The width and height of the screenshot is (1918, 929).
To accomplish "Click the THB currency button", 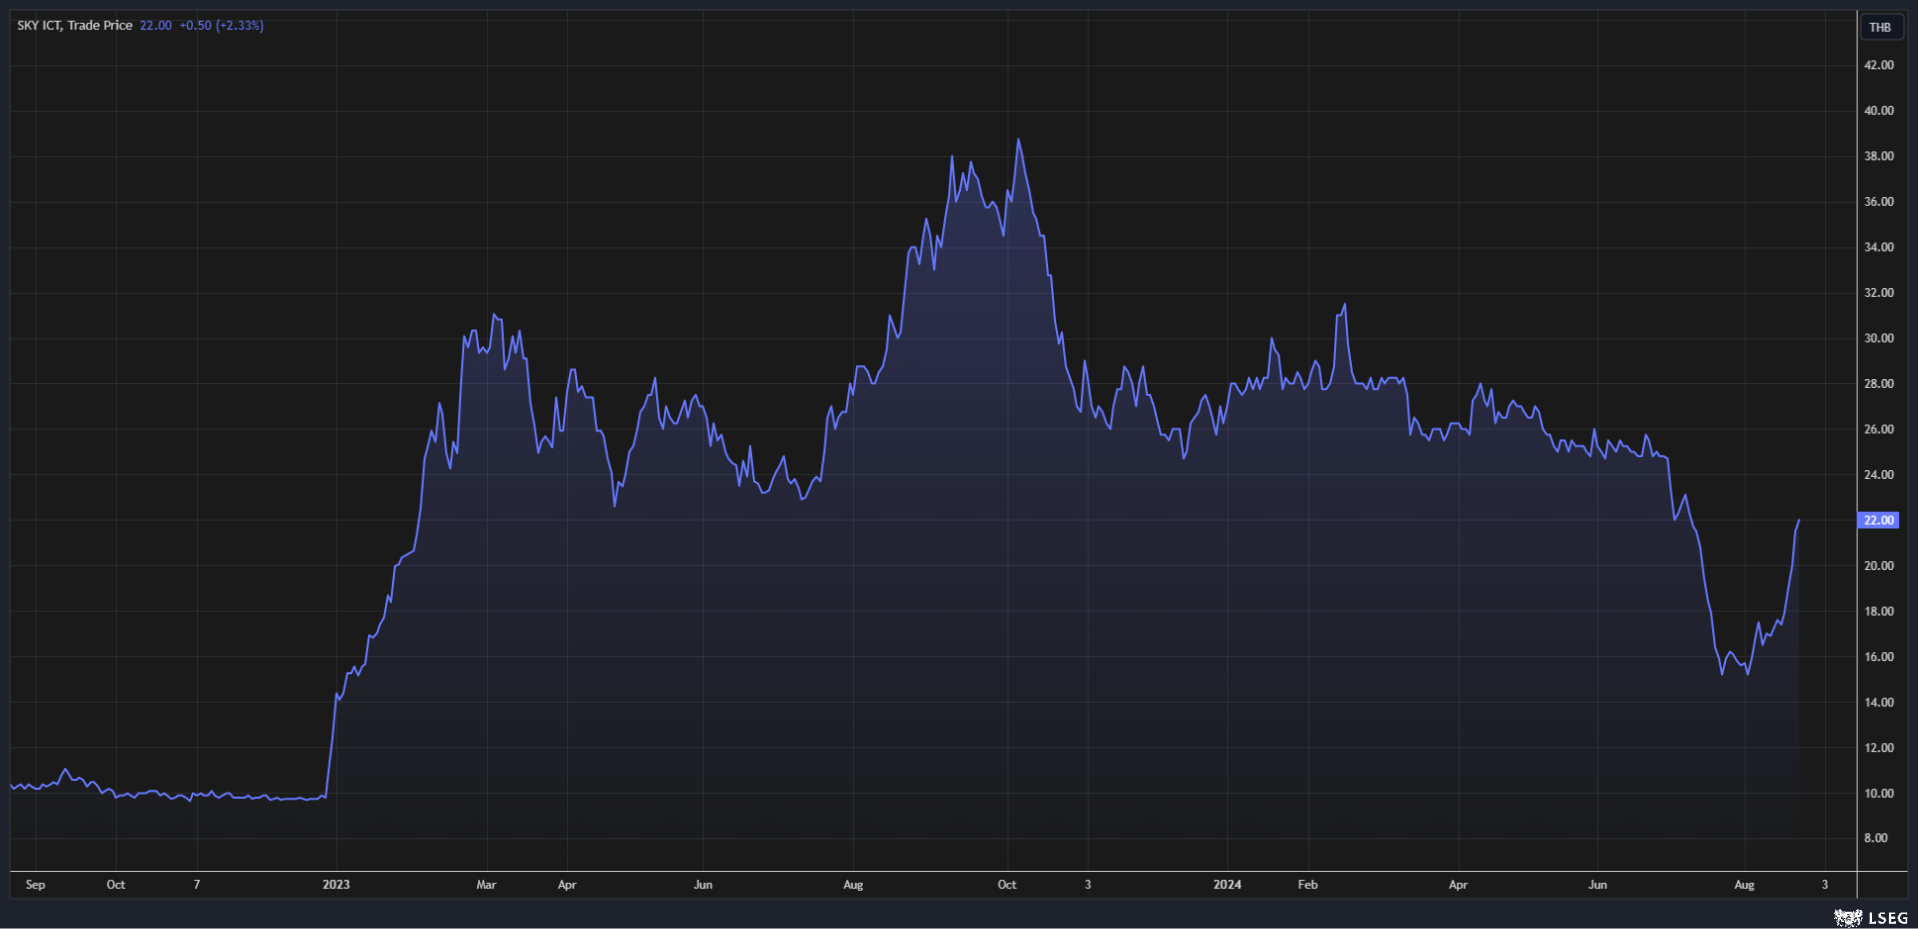I will point(1880,27).
